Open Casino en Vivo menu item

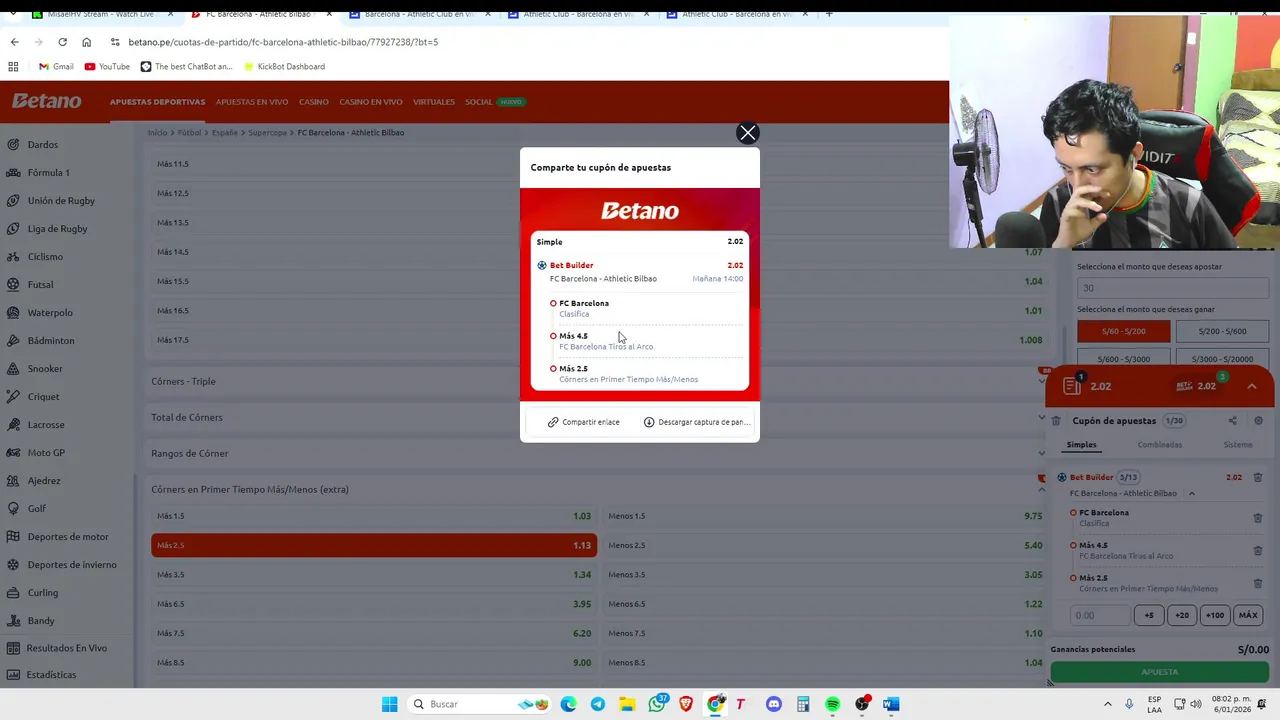(x=370, y=102)
